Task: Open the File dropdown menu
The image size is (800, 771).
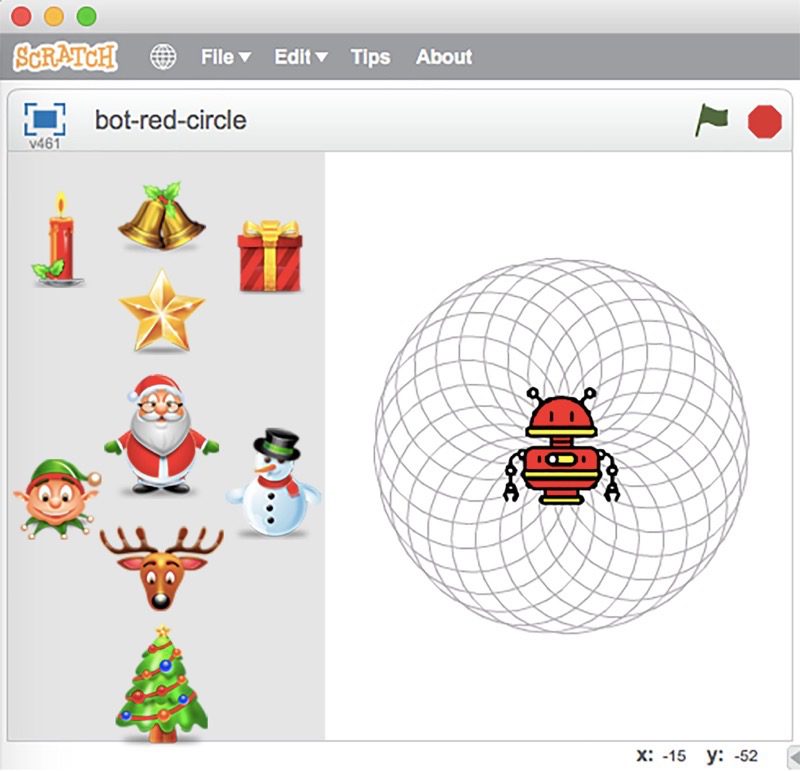Action: click(225, 57)
